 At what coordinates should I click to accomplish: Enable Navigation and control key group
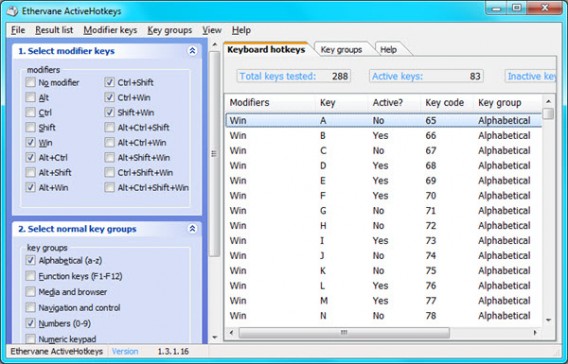[x=30, y=307]
